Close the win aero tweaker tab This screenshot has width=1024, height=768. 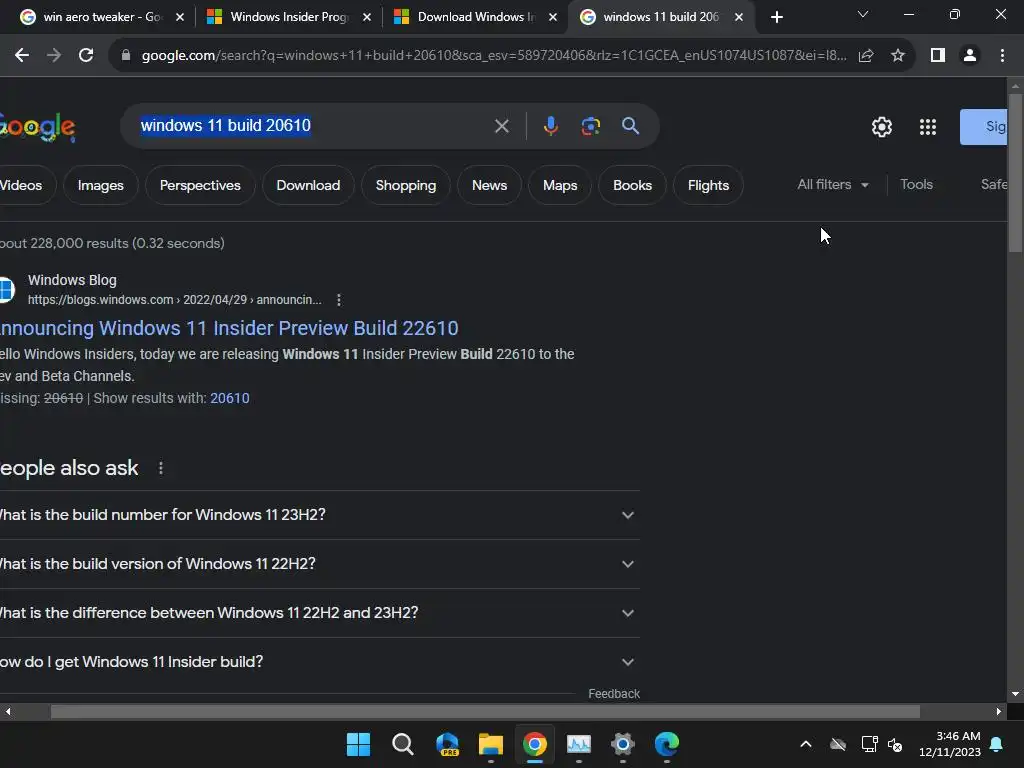[180, 17]
